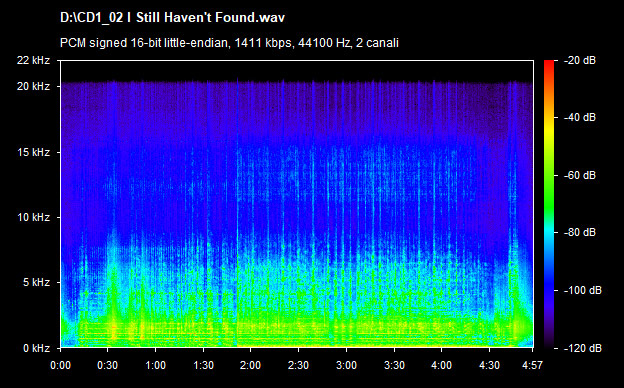624x388 pixels.
Task: Click the '2:00' time axis label
Action: [250, 365]
